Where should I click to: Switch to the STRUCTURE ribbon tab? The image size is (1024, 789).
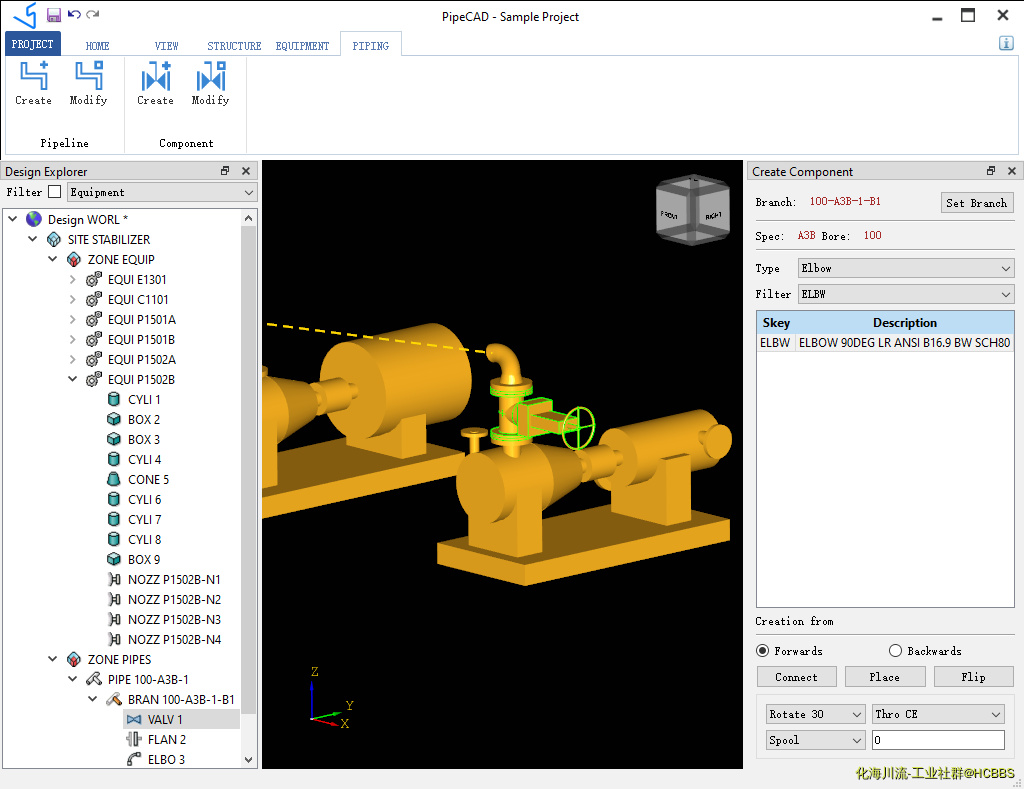[234, 46]
